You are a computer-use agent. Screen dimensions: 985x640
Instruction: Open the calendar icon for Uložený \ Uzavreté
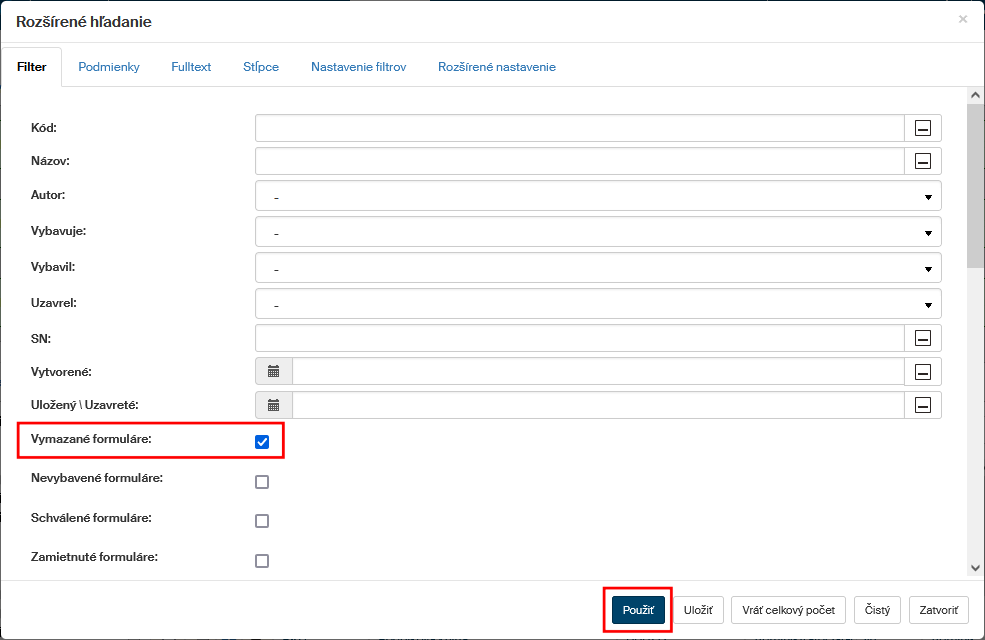274,405
